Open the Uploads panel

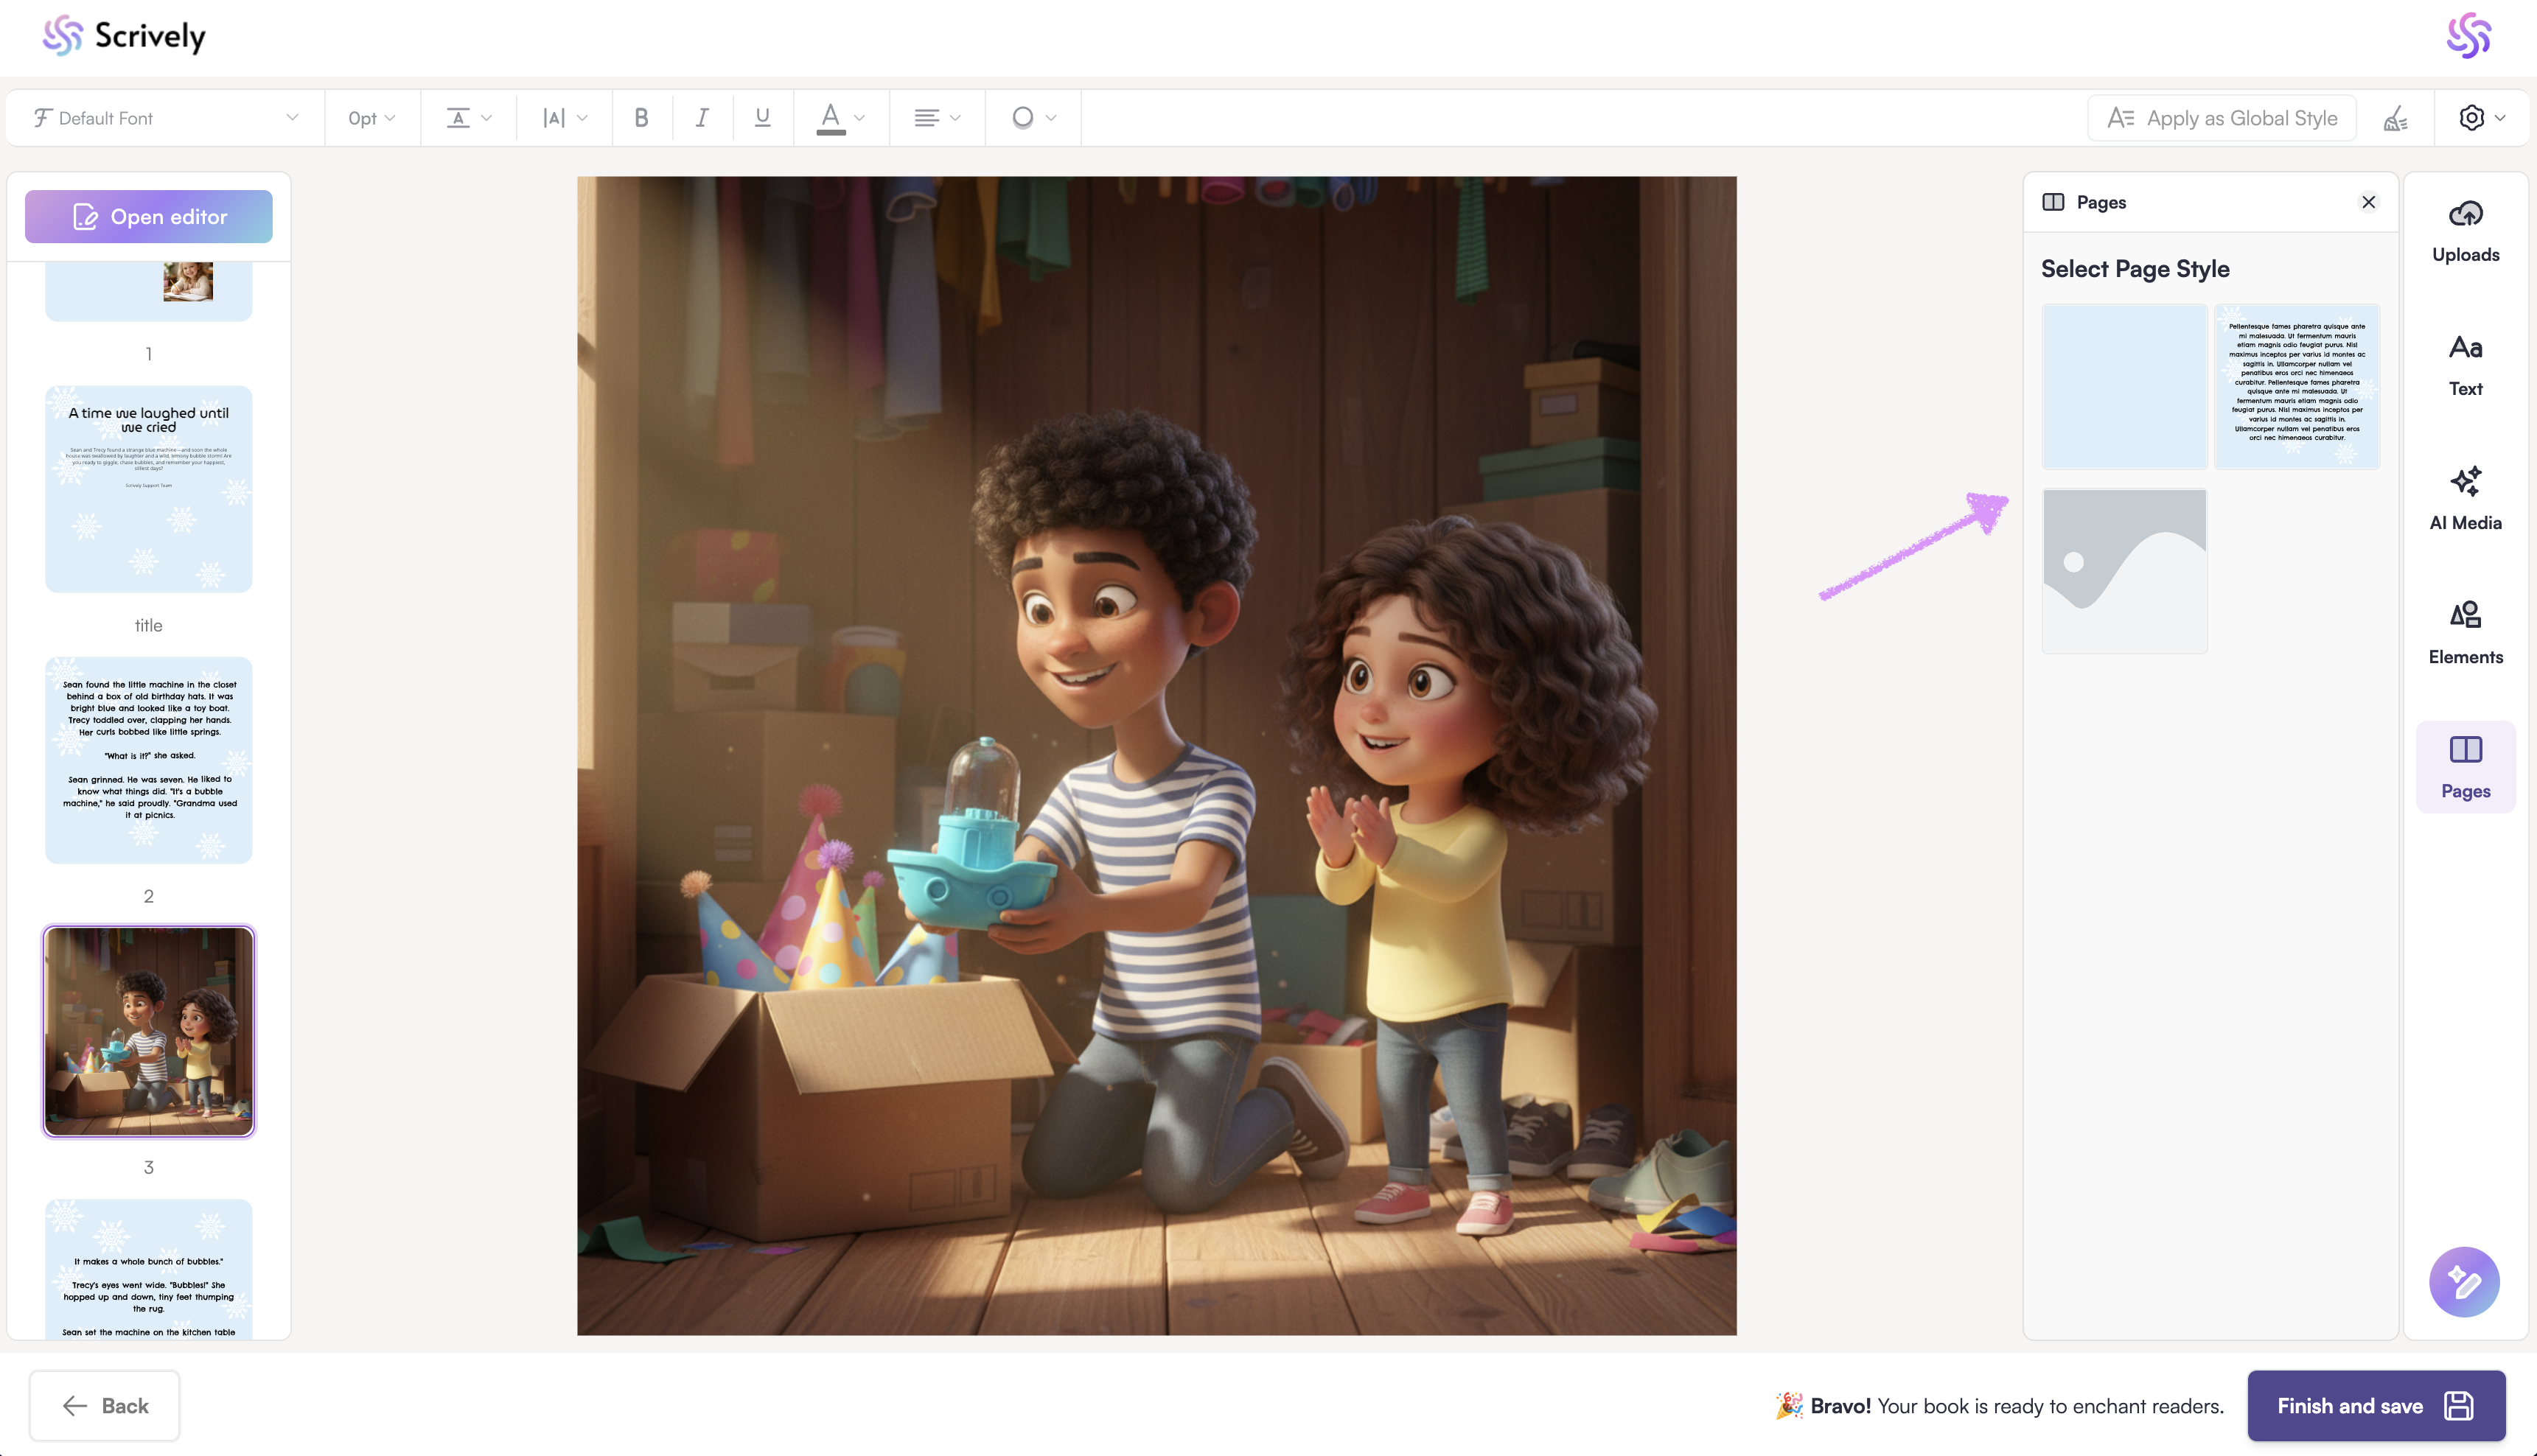point(2465,231)
